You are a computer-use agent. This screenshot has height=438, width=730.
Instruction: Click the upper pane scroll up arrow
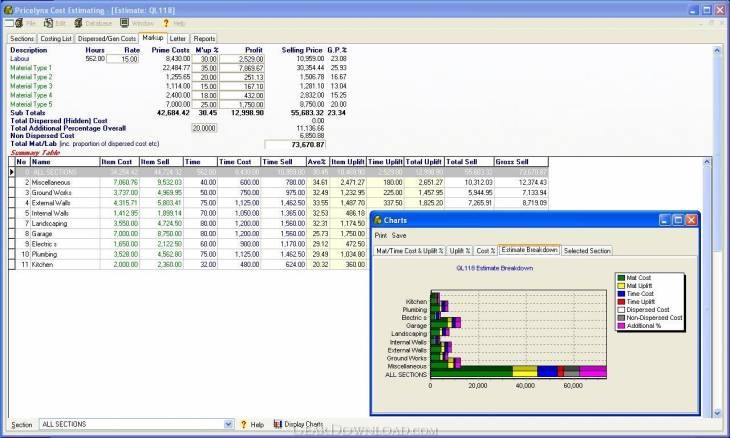coord(717,50)
